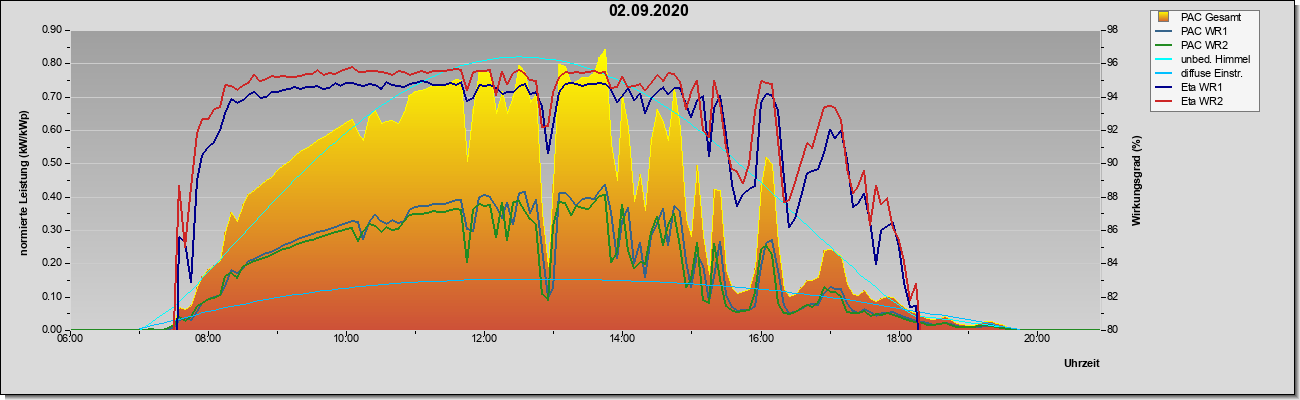Click the 08:00 time axis label
This screenshot has width=1300, height=400.
point(208,338)
